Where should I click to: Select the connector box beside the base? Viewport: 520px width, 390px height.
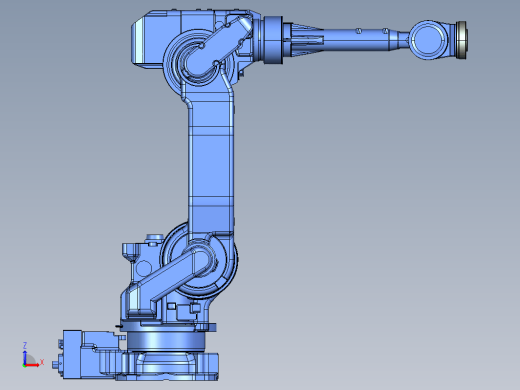72,354
